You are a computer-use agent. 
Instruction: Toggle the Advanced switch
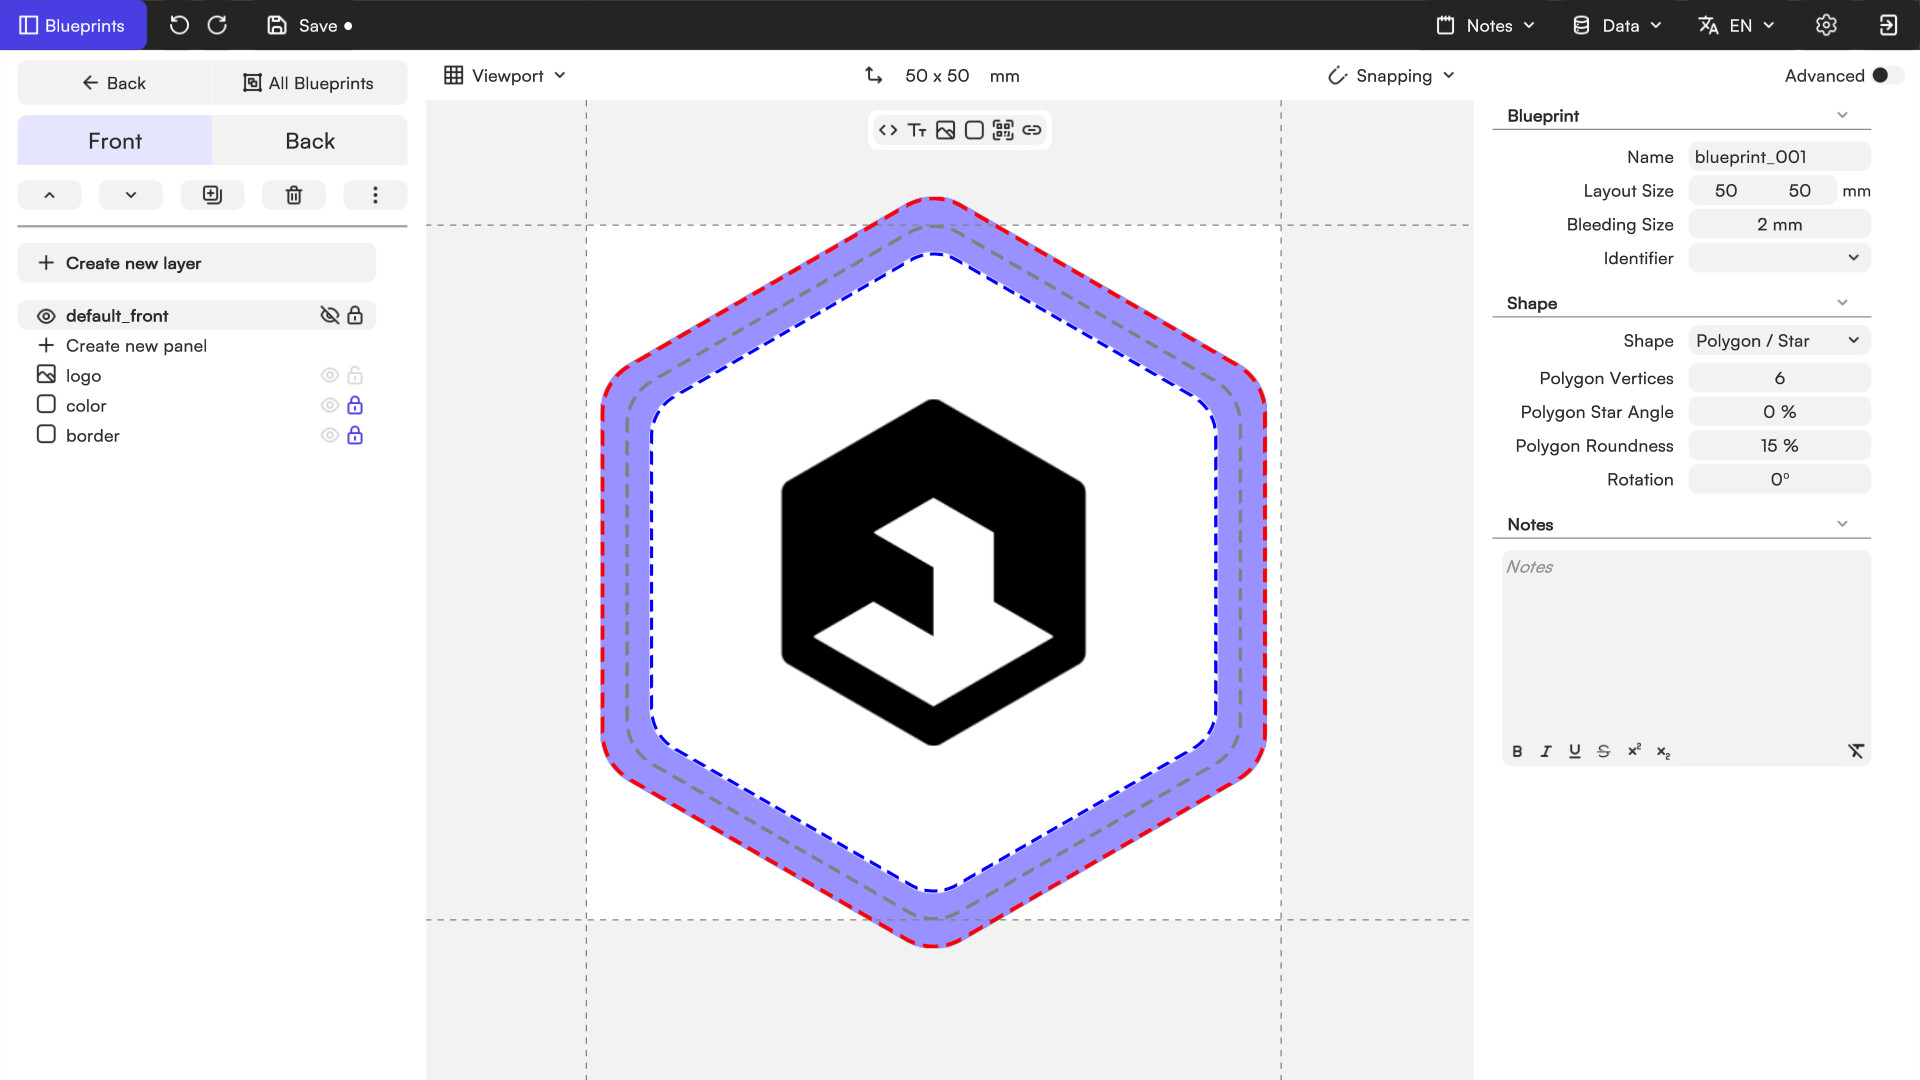click(x=1887, y=76)
